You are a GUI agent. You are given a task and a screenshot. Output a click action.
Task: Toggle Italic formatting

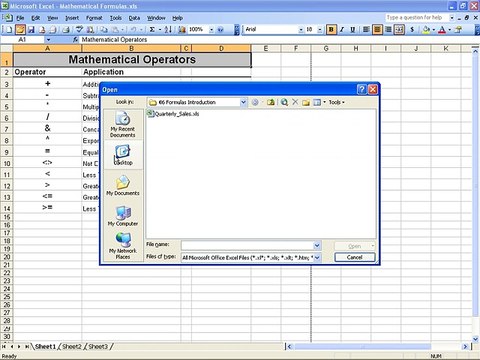pyautogui.click(x=342, y=30)
